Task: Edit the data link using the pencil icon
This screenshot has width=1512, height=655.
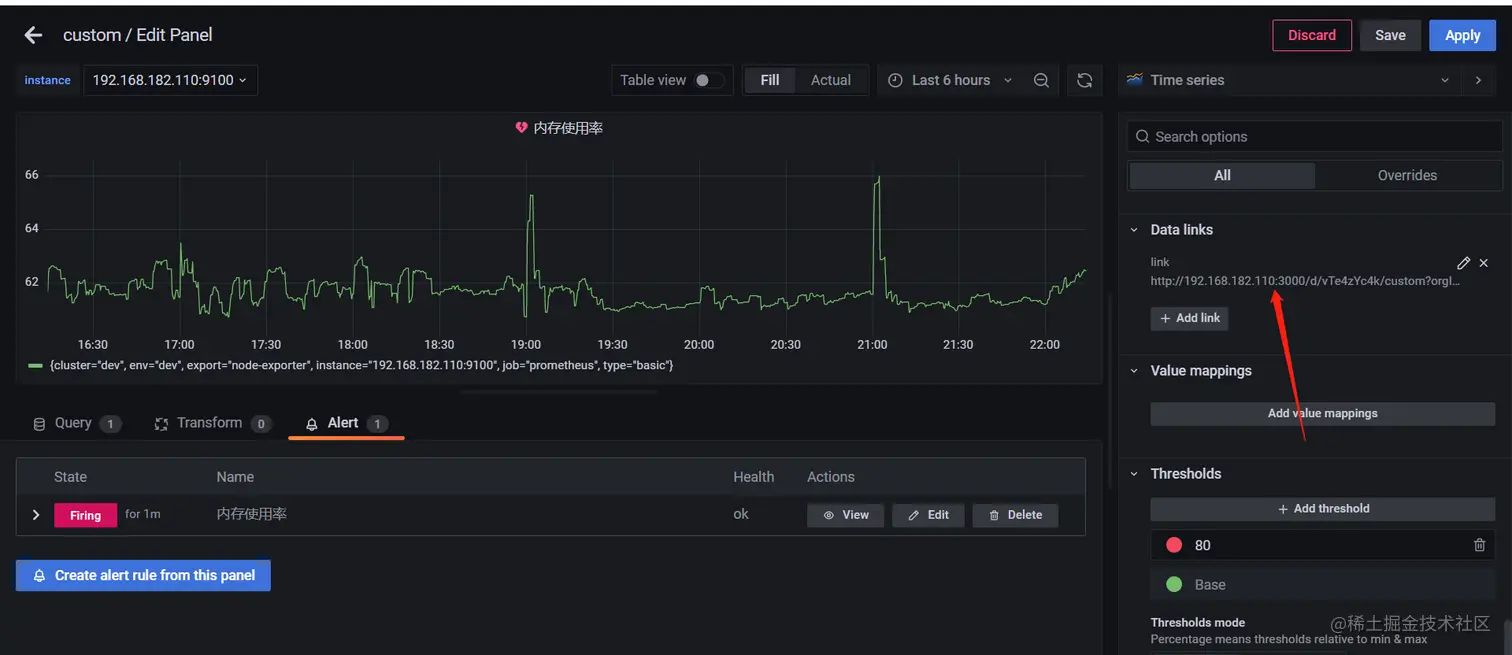Action: pyautogui.click(x=1463, y=263)
